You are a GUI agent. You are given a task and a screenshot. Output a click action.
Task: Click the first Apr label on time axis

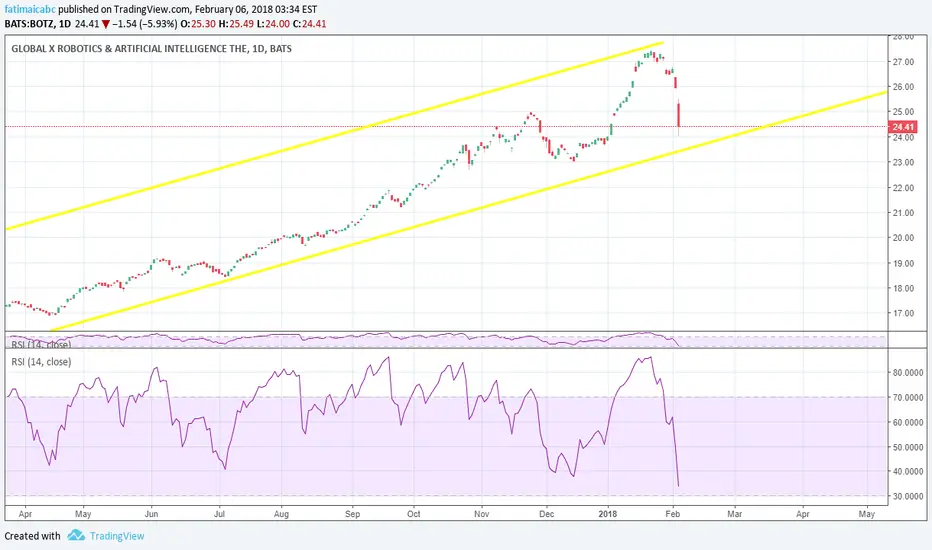coord(25,514)
